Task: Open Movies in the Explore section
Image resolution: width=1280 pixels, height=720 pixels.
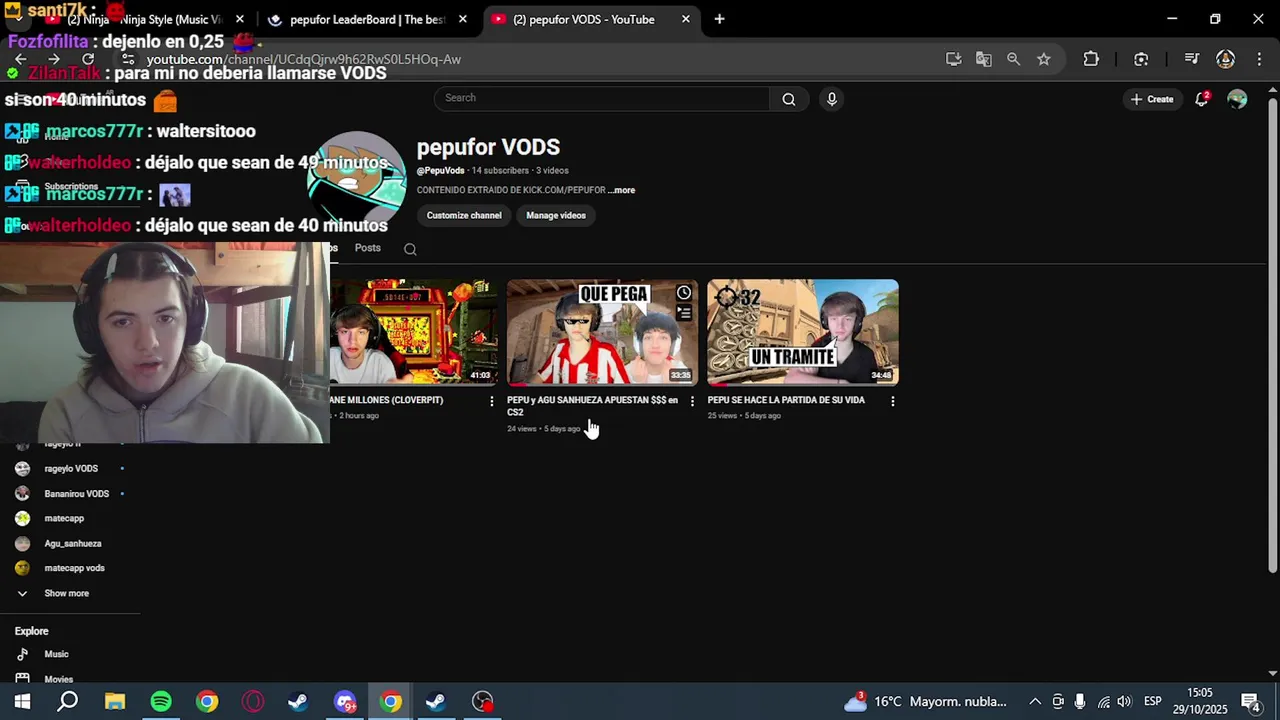Action: point(58,679)
